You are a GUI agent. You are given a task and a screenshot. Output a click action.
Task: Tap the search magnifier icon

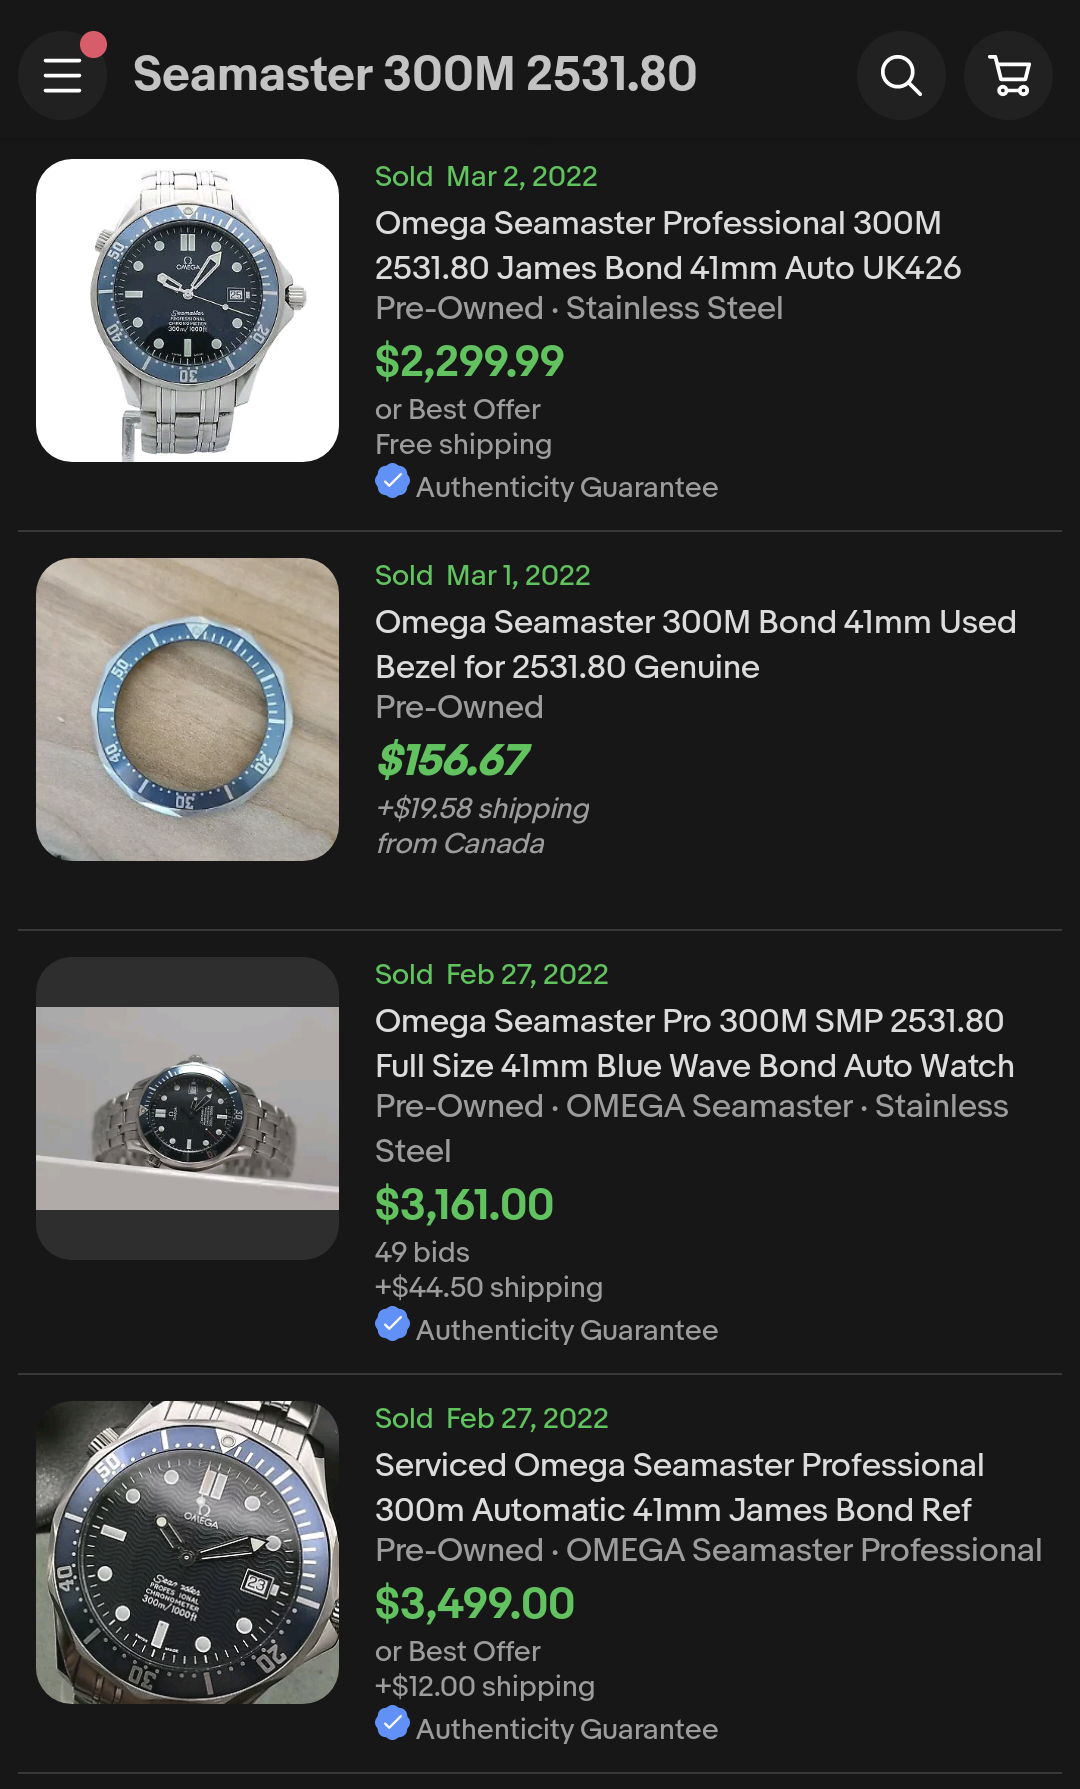pos(901,76)
